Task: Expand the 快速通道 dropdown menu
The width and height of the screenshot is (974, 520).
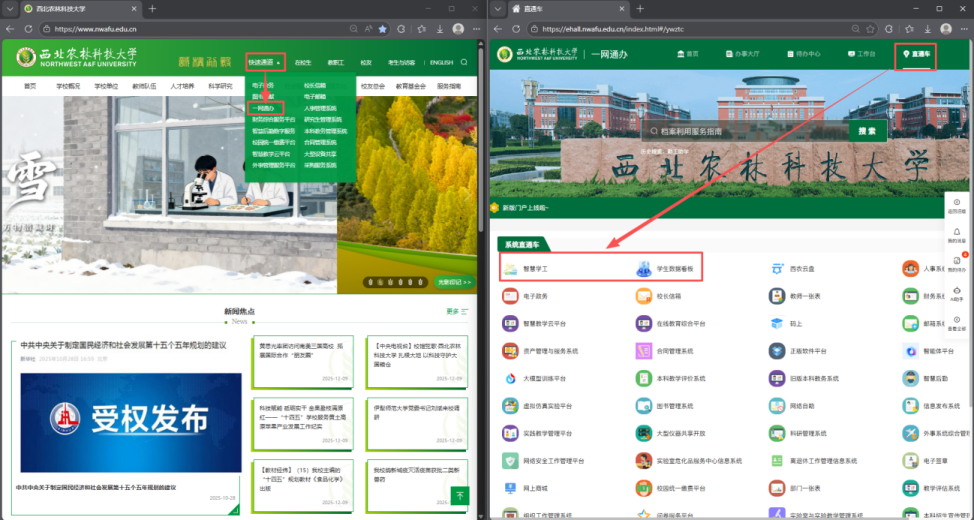Action: click(x=265, y=62)
